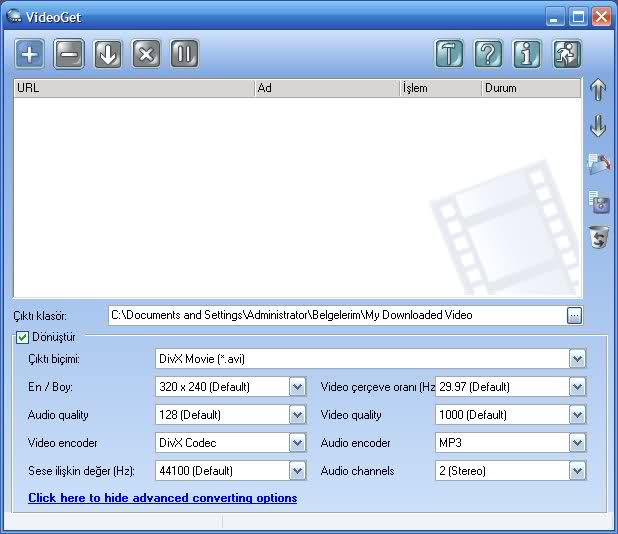Click VideoGet title bar app icon
The height and width of the screenshot is (534, 618).
(14, 17)
